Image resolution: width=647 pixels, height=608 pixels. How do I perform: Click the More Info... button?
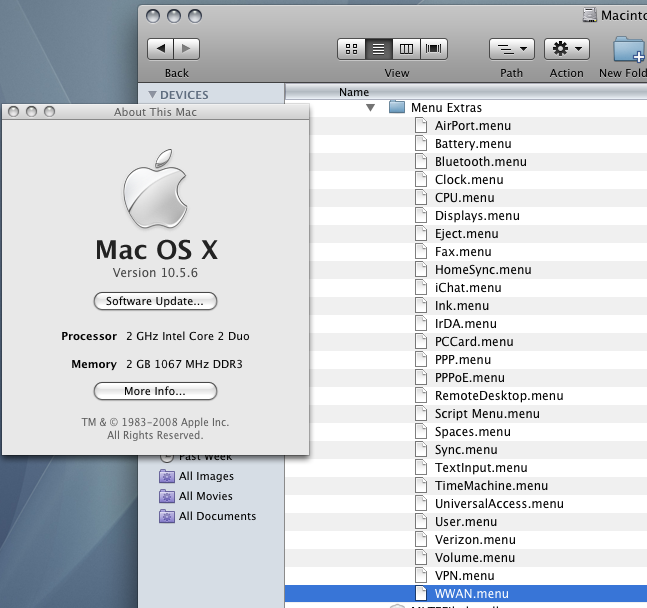(155, 391)
